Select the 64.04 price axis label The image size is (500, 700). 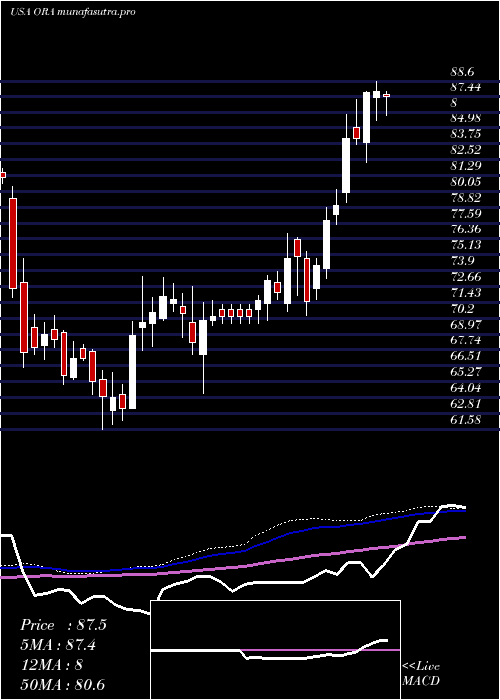[466, 388]
